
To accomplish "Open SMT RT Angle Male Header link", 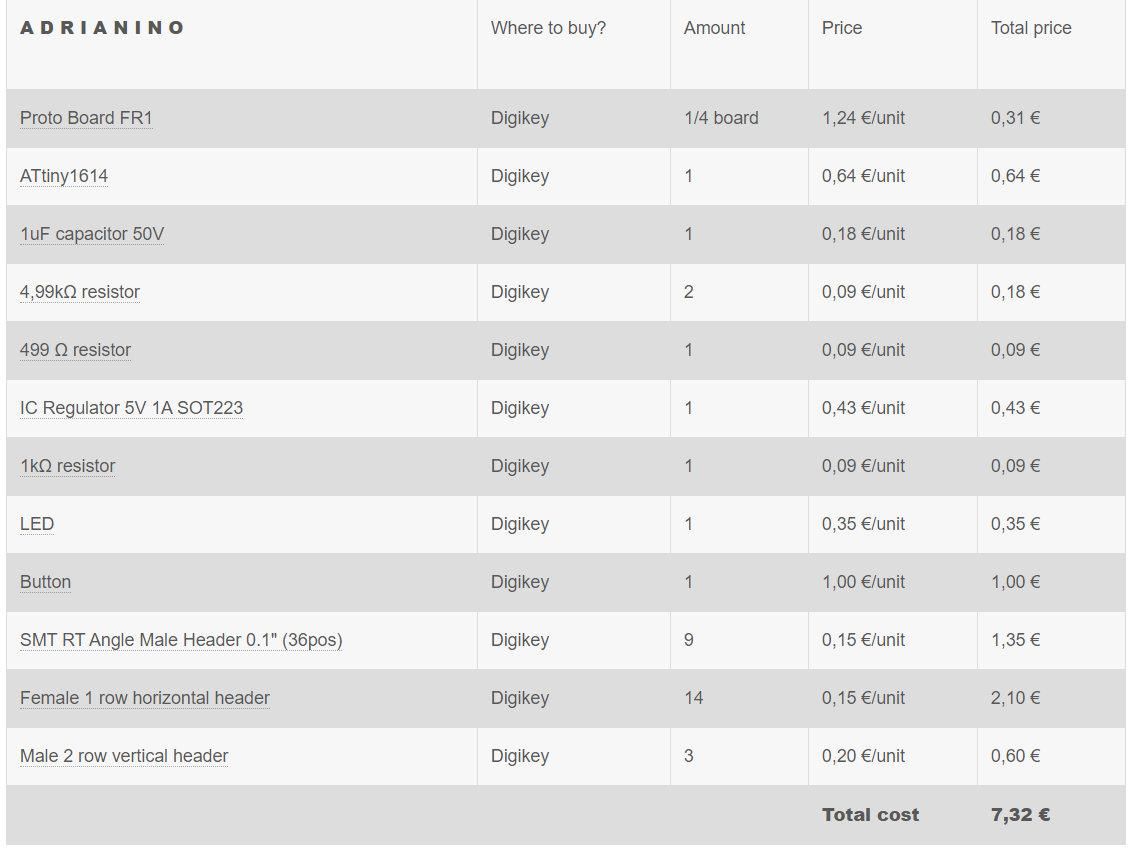I will 181,640.
